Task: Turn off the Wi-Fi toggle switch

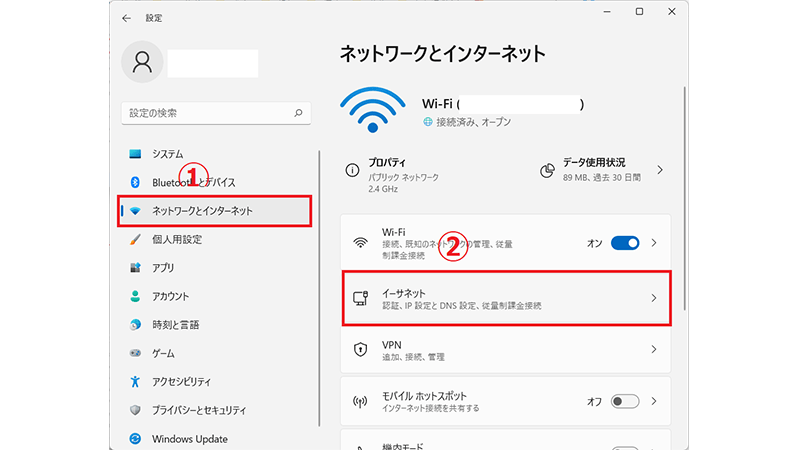Action: coord(625,243)
